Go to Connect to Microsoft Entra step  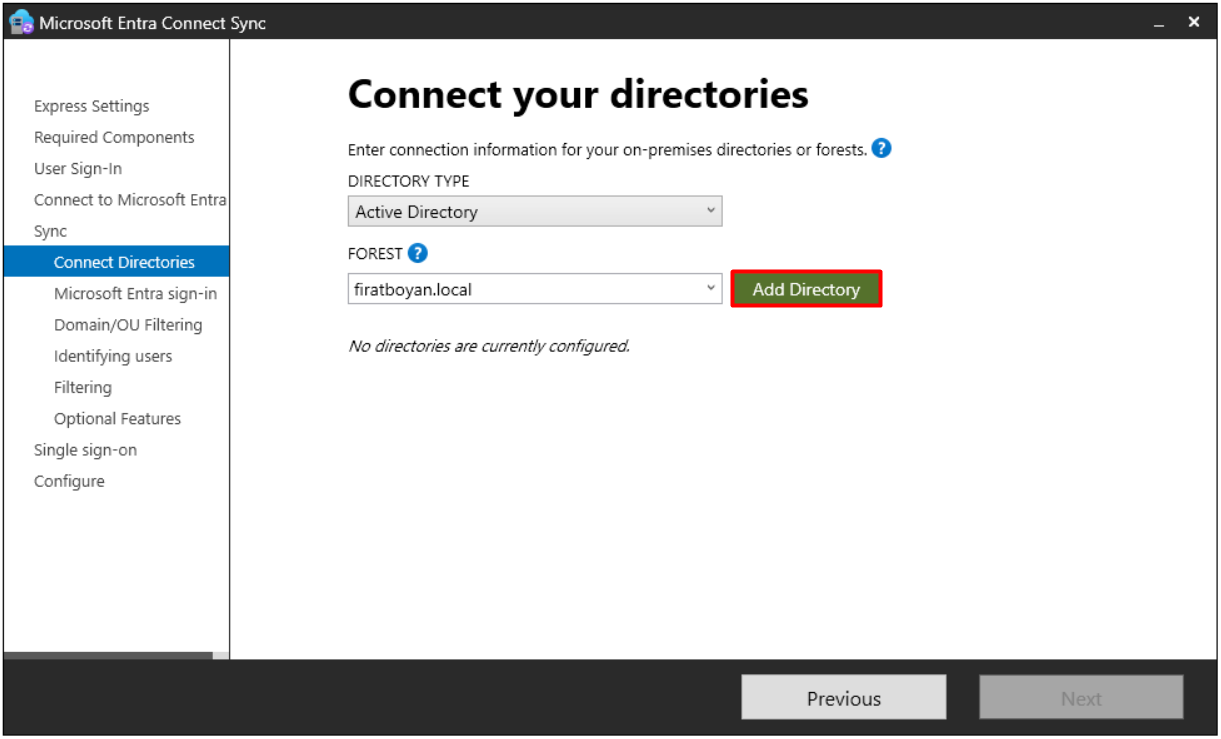pyautogui.click(x=130, y=199)
